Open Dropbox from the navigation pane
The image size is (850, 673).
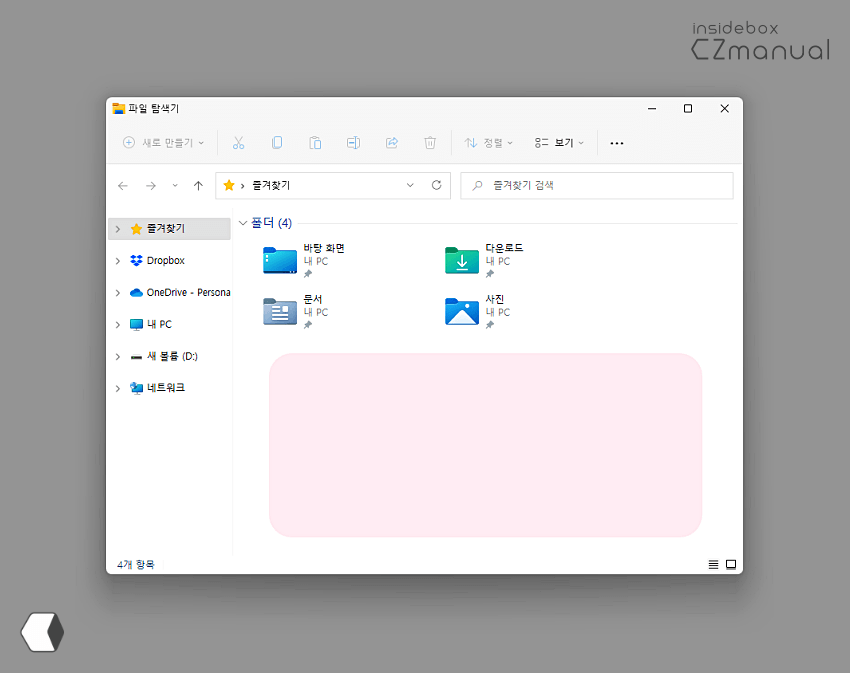click(x=165, y=260)
